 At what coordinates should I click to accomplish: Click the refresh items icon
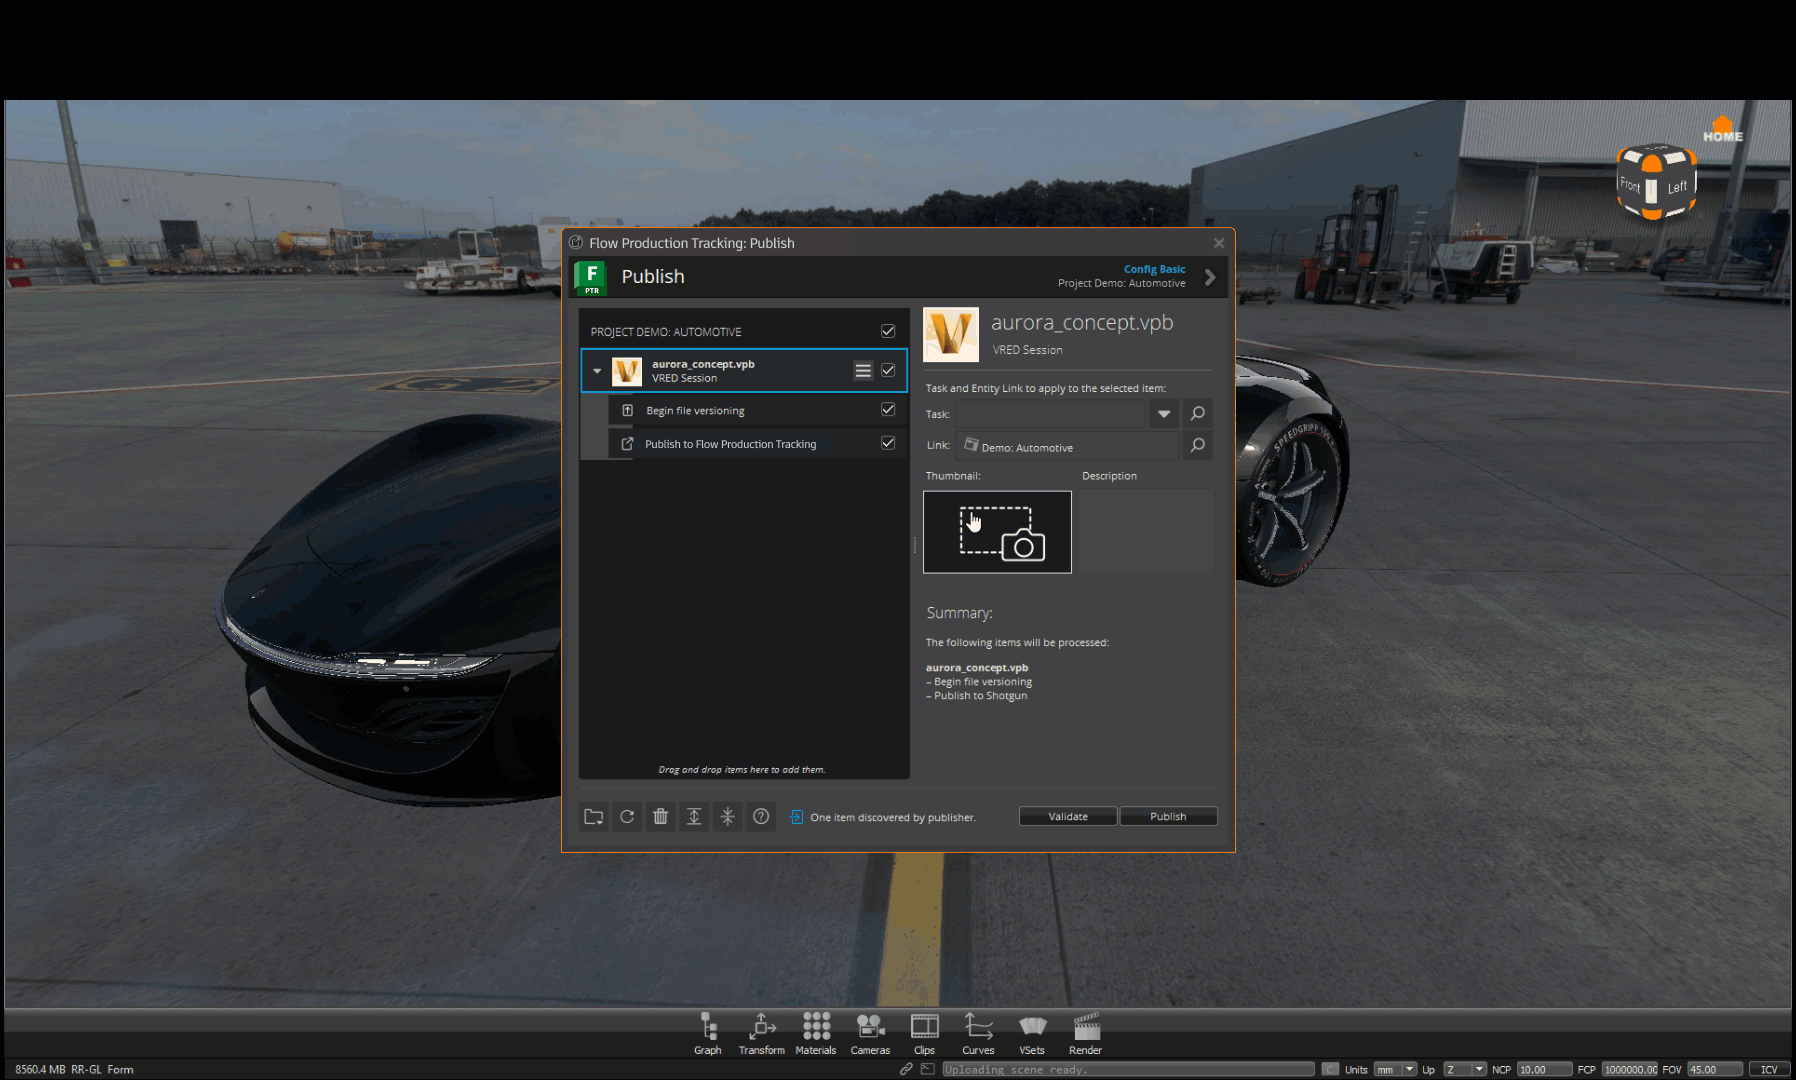(x=627, y=816)
